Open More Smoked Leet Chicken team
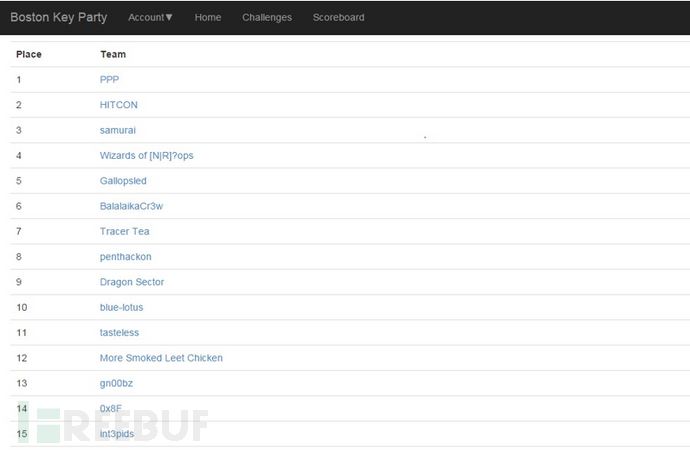The image size is (690, 450). coord(161,358)
